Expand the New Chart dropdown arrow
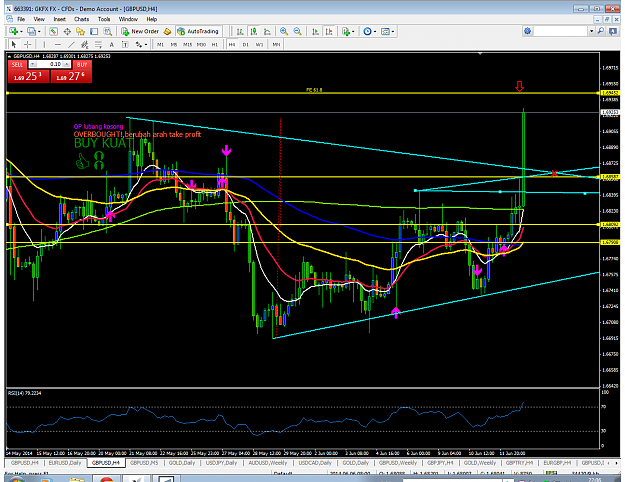Viewport: 625px width, 482px height. pyautogui.click(x=21, y=31)
